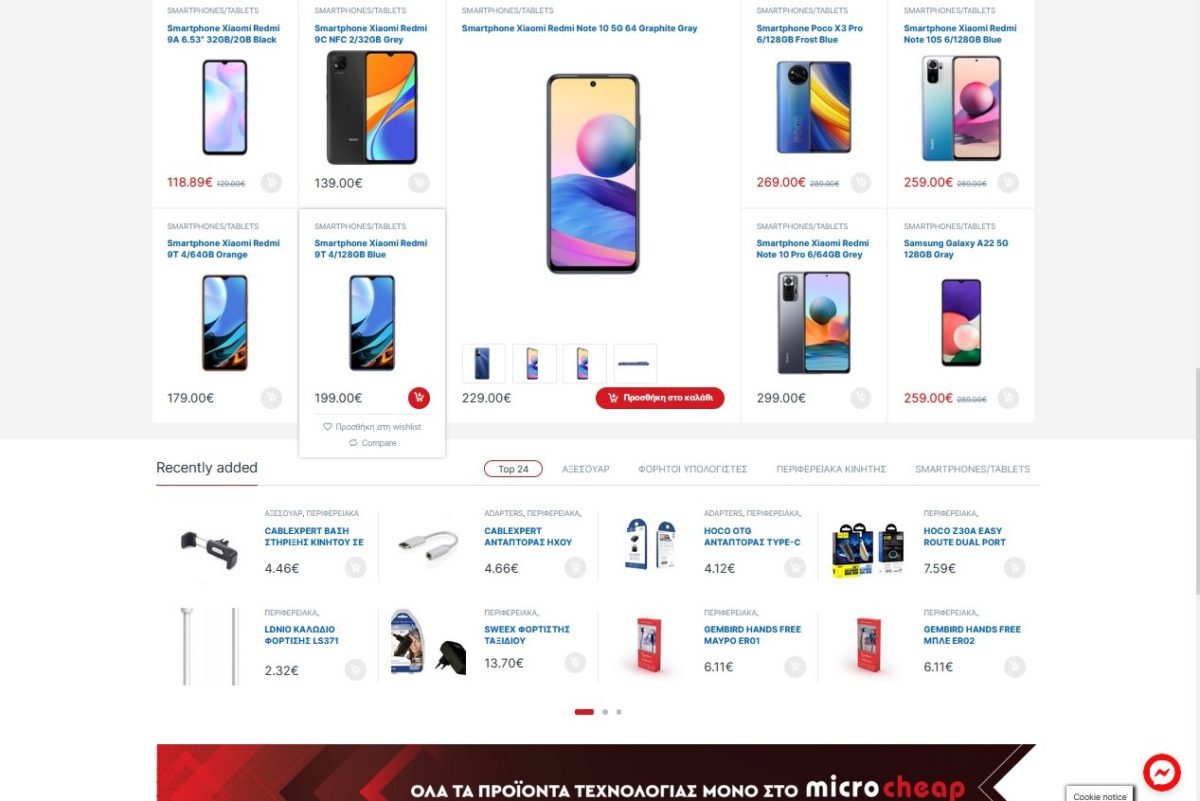Screen dimensions: 1200x801
Task: Add Hoco Z30A dual port to cart
Action: 1015,568
